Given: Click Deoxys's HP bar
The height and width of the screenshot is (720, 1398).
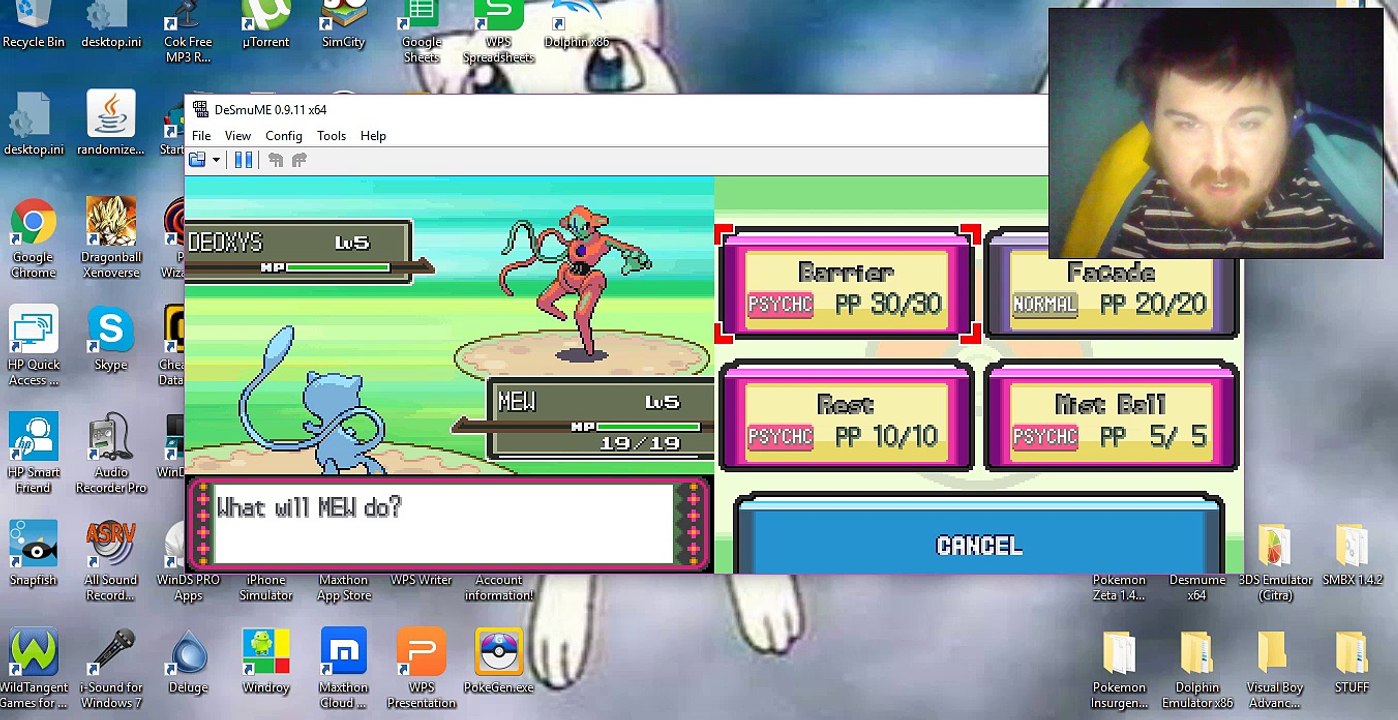Looking at the screenshot, I should pos(338,267).
